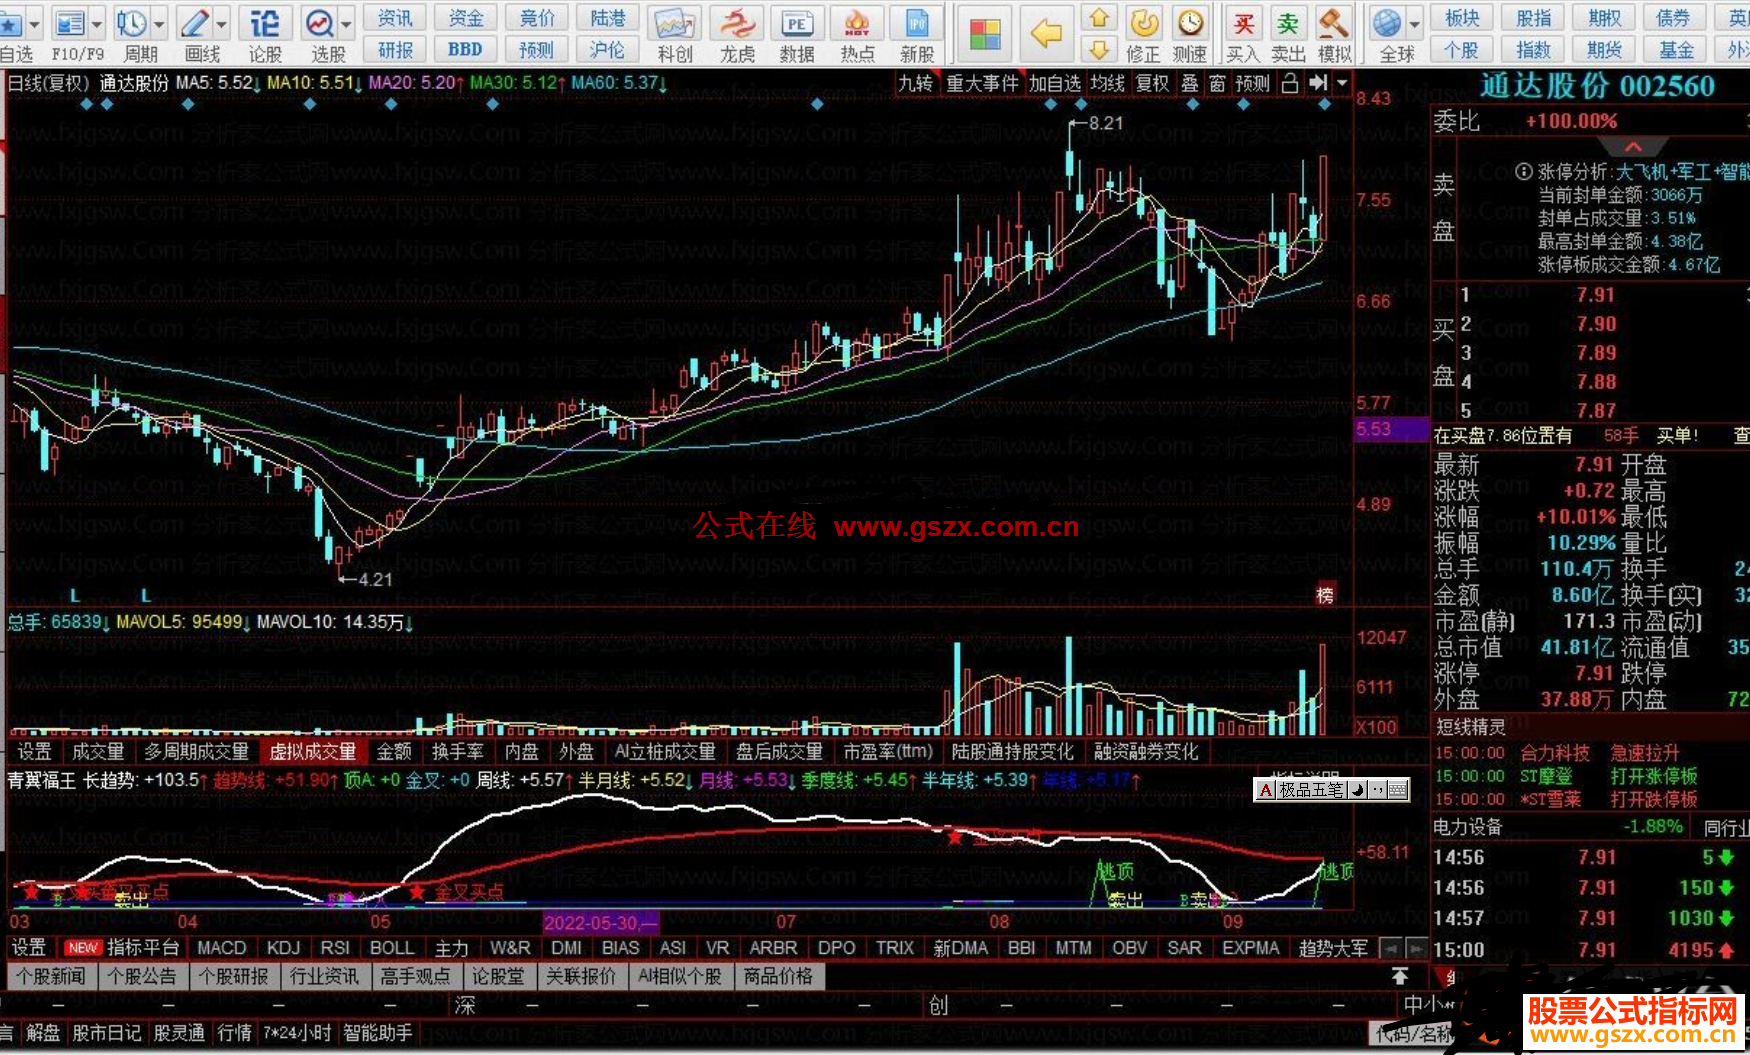The image size is (1750, 1055).
Task: Click the 榜 badge at chart corner
Action: [1326, 596]
